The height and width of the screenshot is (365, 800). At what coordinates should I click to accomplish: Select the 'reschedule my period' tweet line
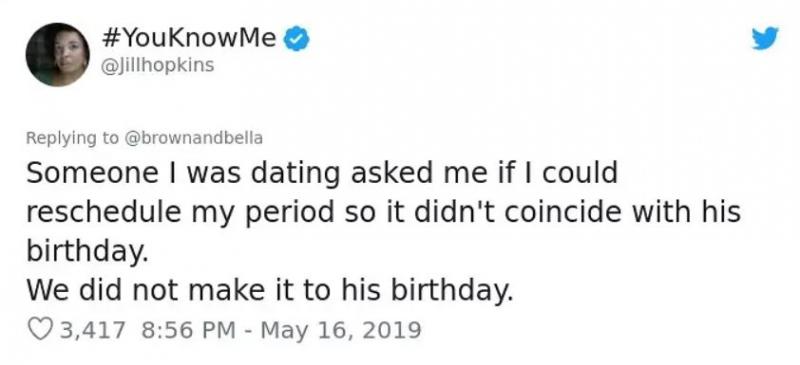click(383, 213)
